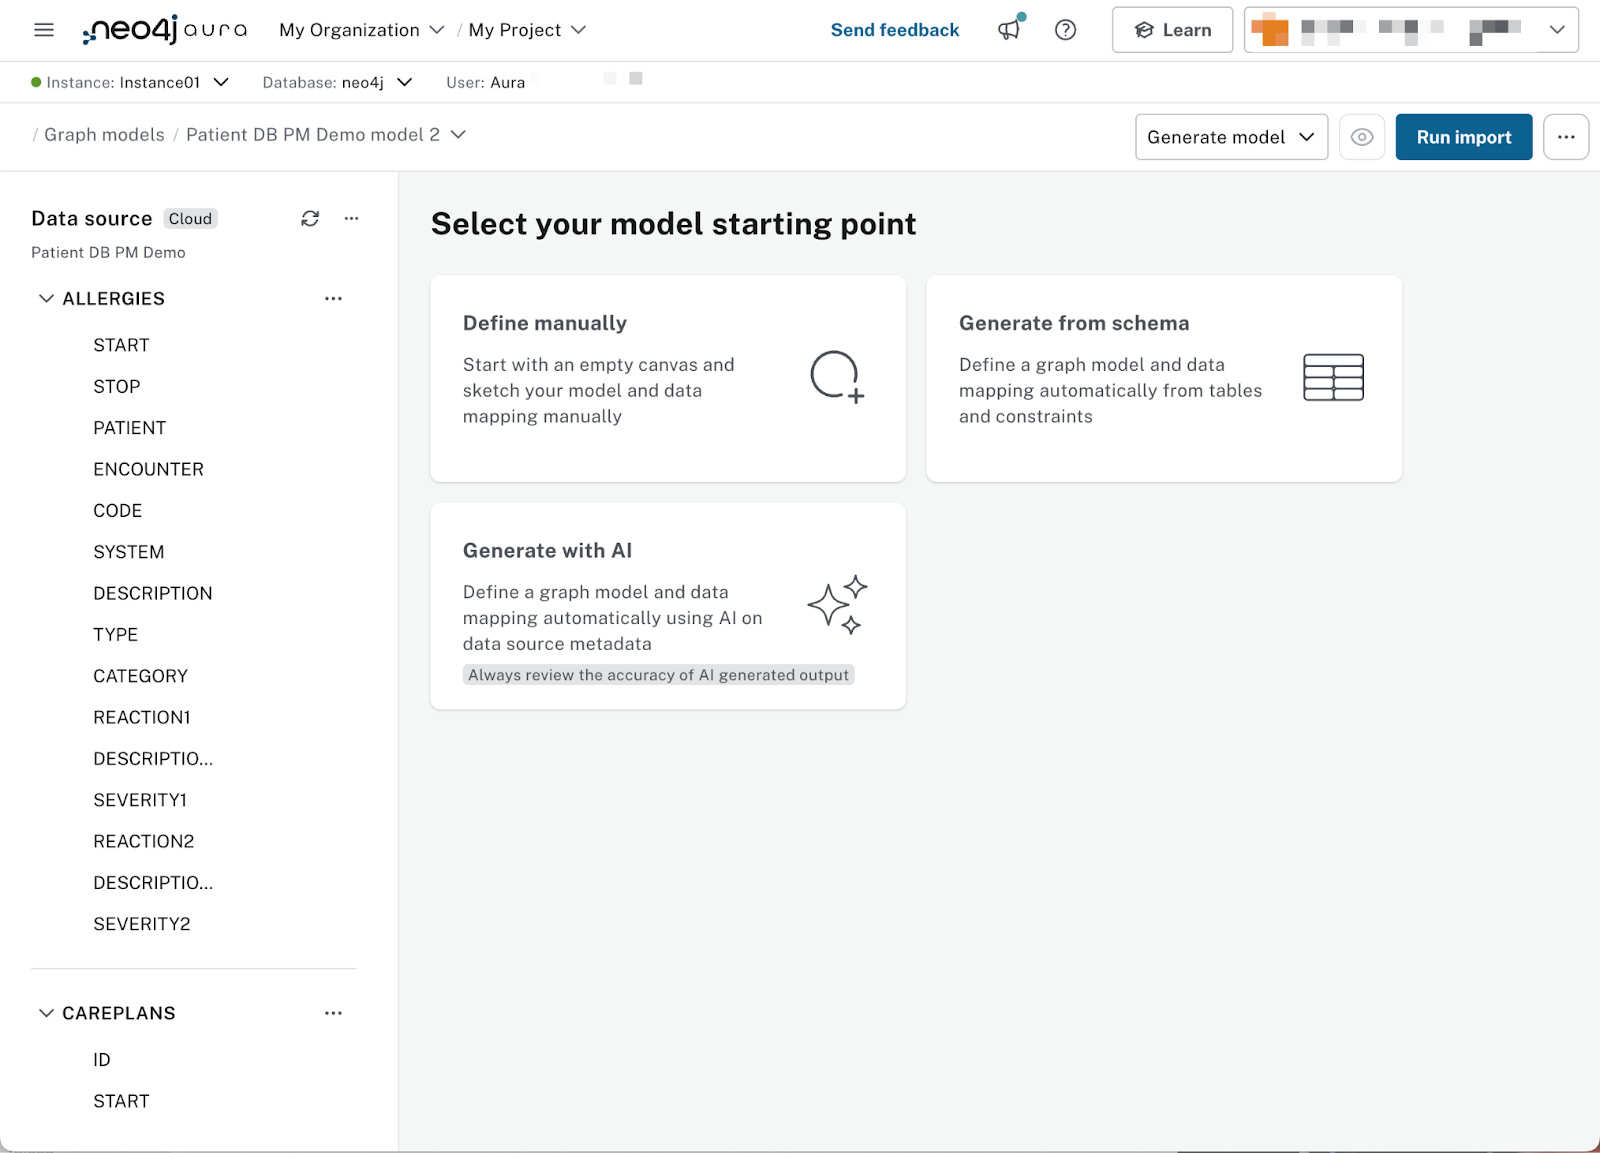
Task: Open CAREPLANS table options ellipsis
Action: [333, 1013]
